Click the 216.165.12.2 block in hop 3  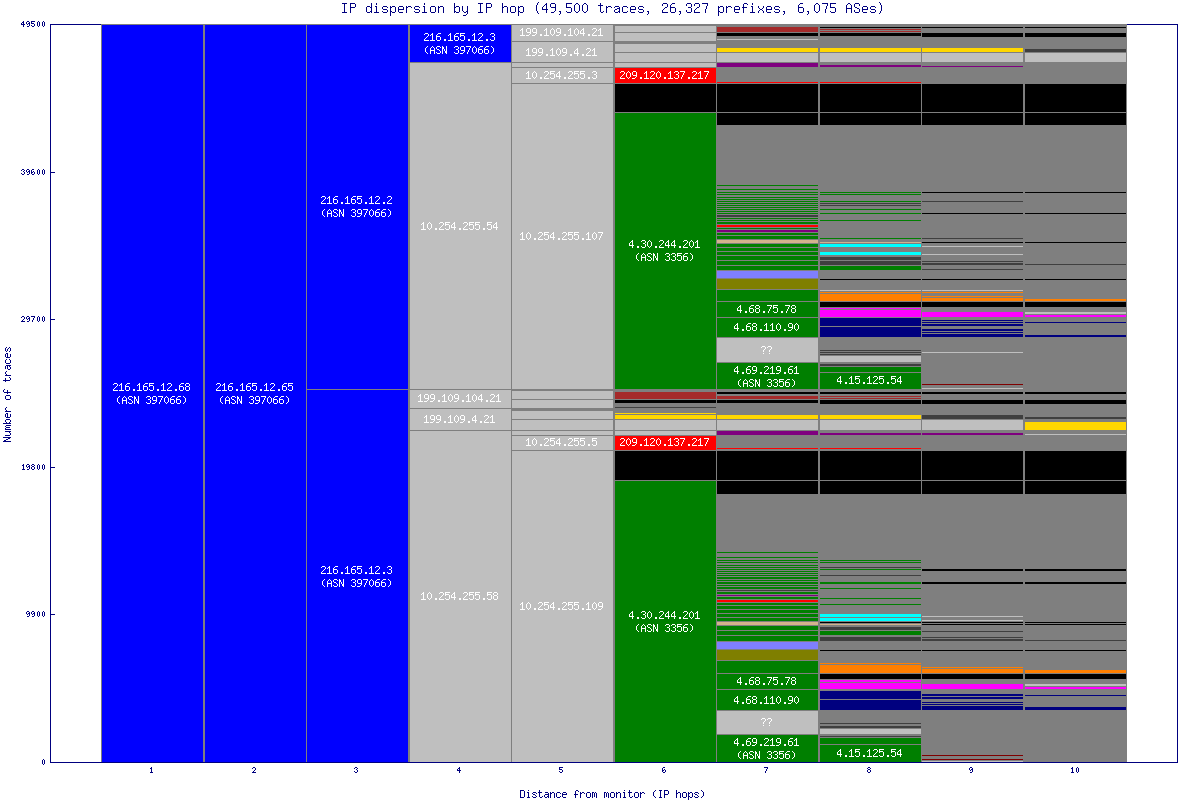tap(356, 206)
